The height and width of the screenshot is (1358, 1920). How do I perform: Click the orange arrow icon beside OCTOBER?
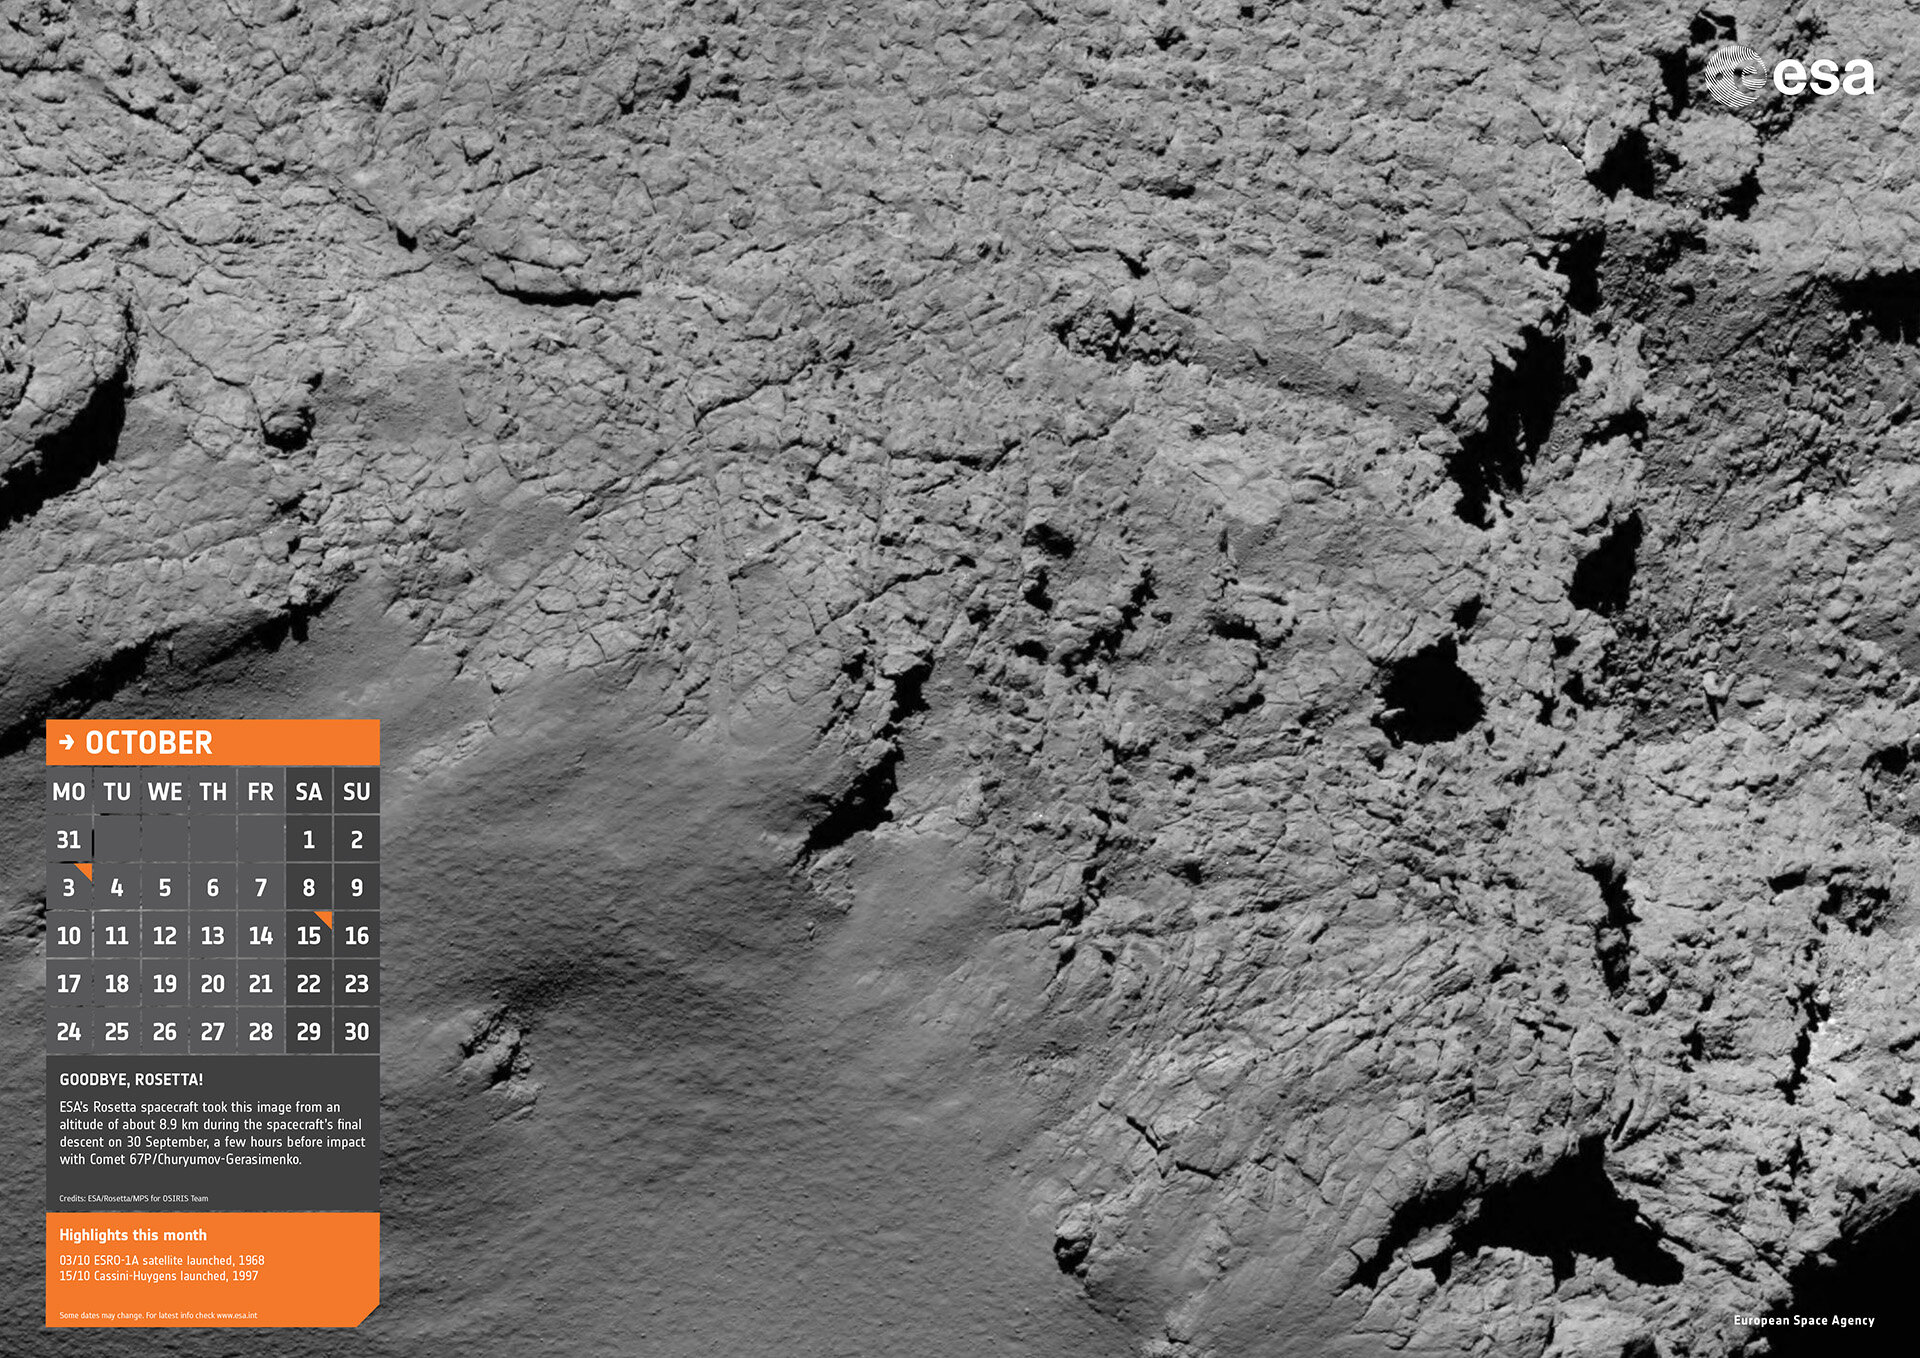pos(67,743)
